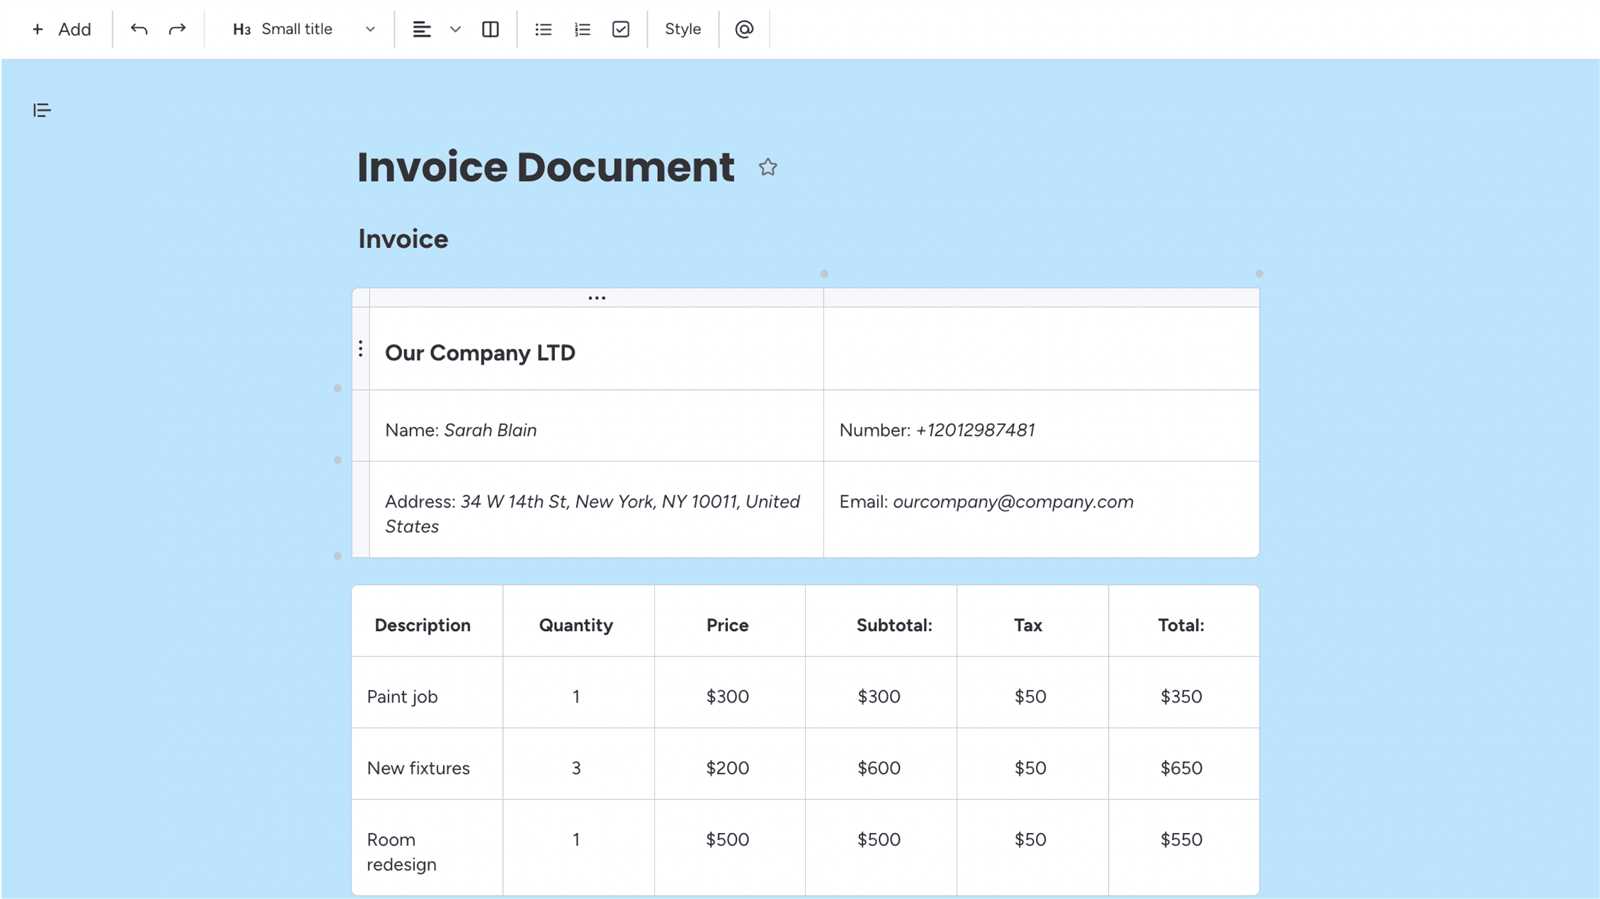The height and width of the screenshot is (899, 1600).
Task: Click the left text alignment icon
Action: pyautogui.click(x=422, y=29)
